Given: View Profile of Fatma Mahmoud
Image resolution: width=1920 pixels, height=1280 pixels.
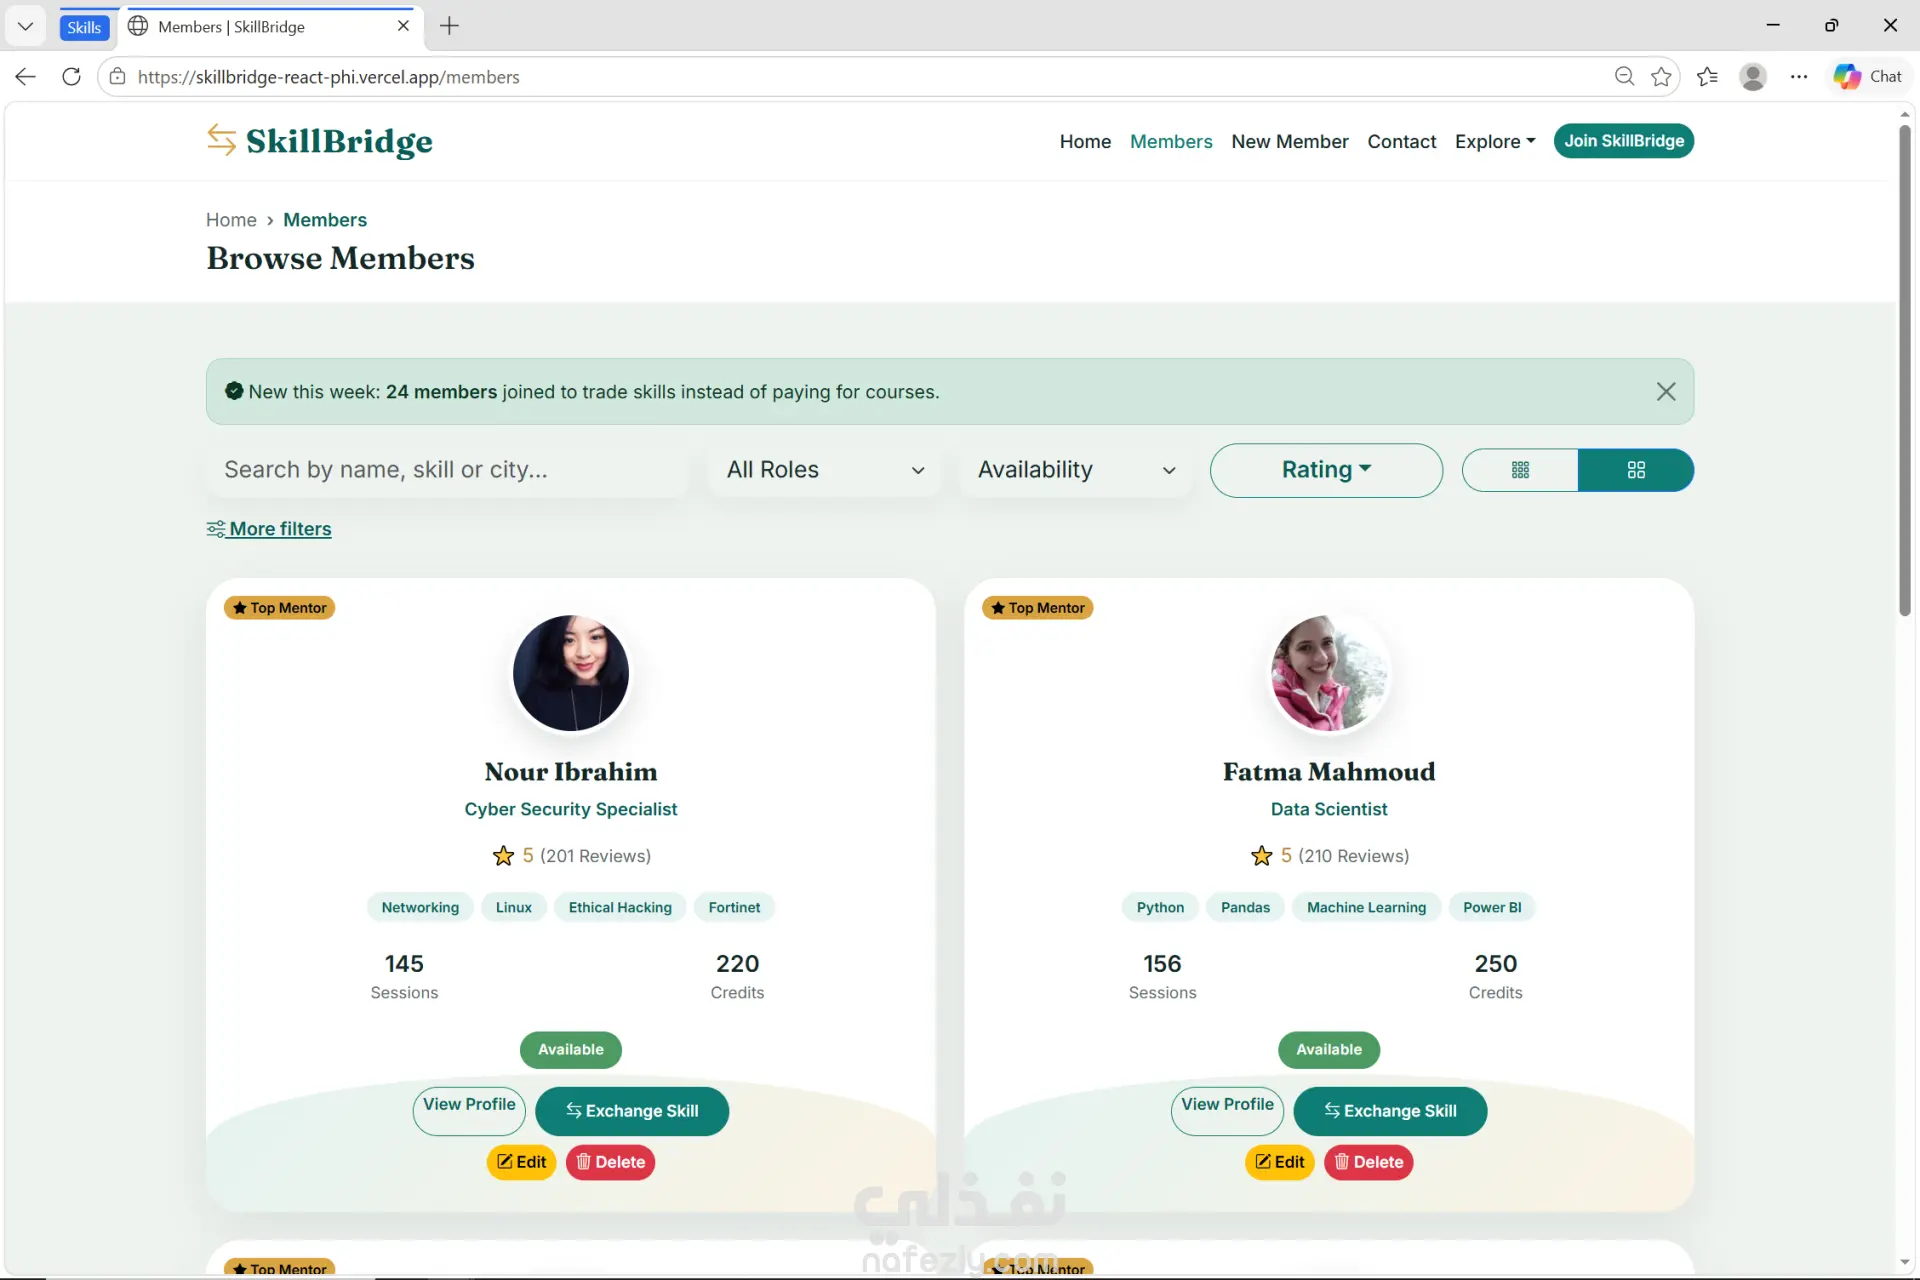Looking at the screenshot, I should tap(1227, 1111).
